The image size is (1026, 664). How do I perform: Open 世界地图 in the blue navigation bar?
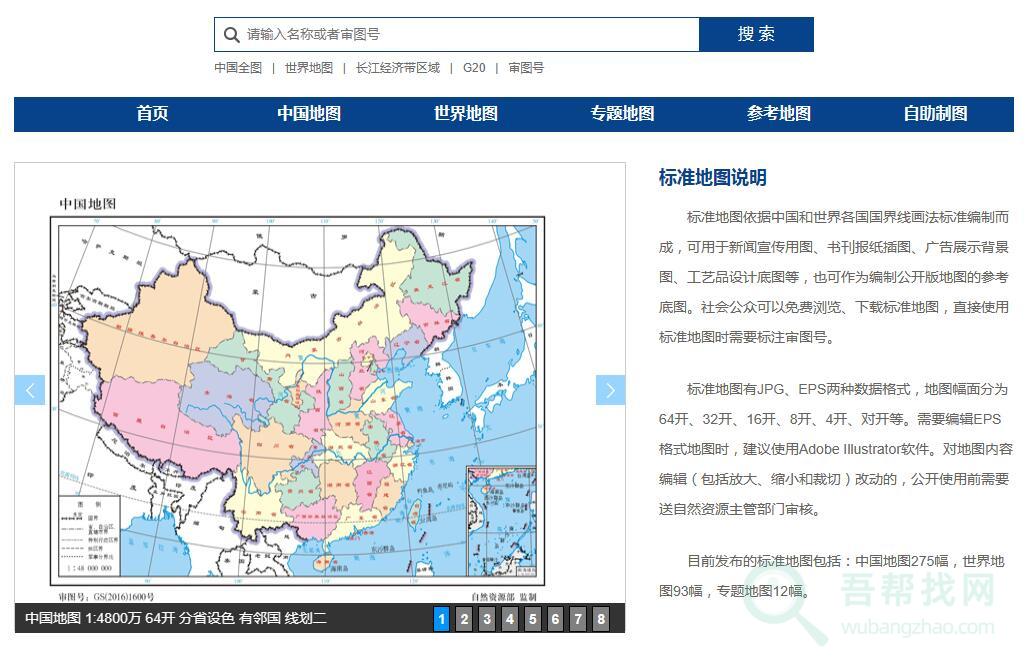(465, 114)
